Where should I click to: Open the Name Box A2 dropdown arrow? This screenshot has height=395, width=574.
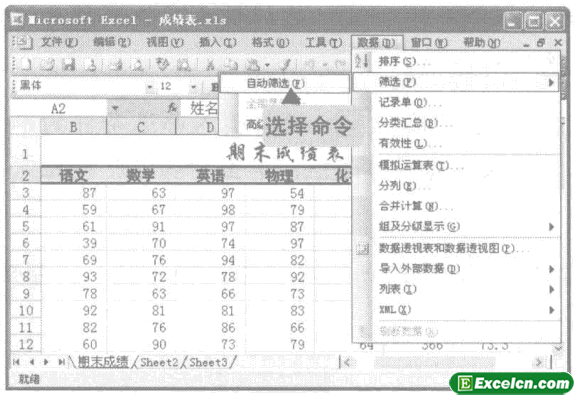pos(115,108)
